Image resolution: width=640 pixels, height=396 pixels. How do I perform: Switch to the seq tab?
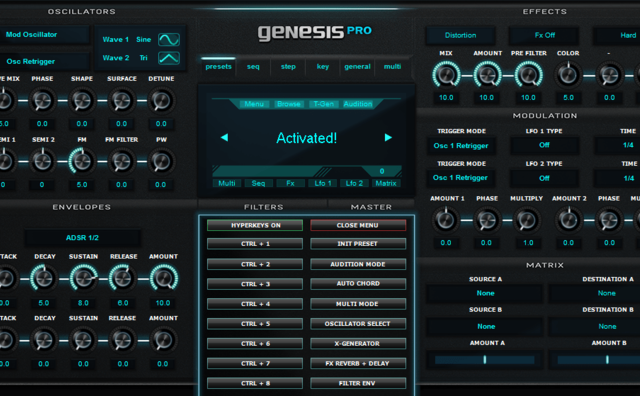(253, 67)
